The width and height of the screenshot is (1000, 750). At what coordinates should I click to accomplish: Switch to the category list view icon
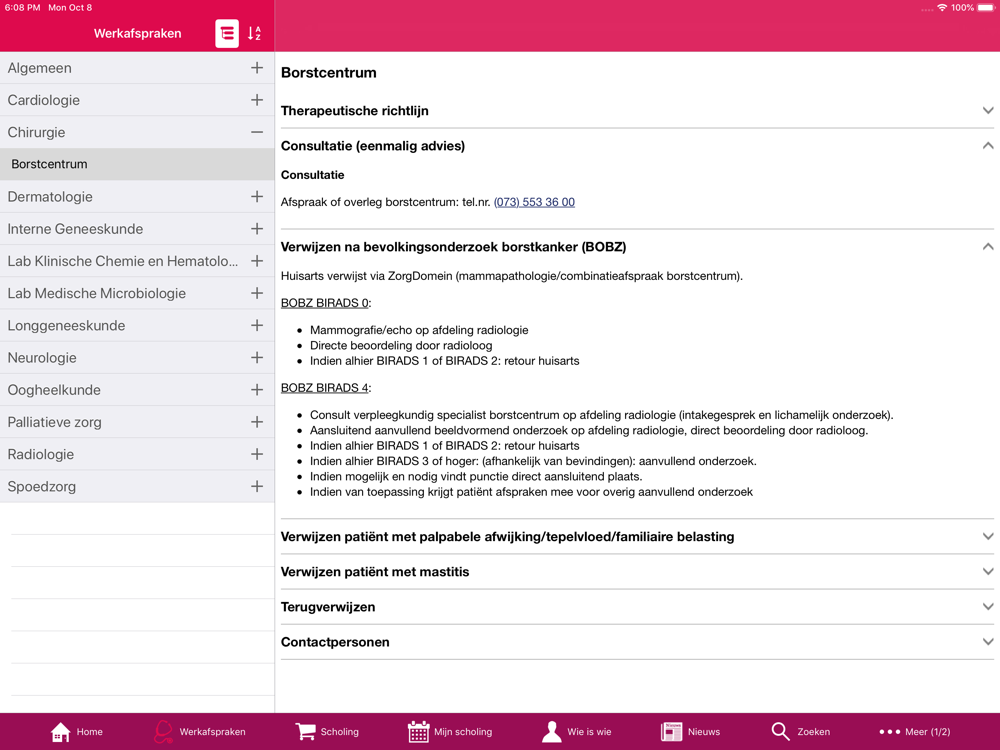227,34
